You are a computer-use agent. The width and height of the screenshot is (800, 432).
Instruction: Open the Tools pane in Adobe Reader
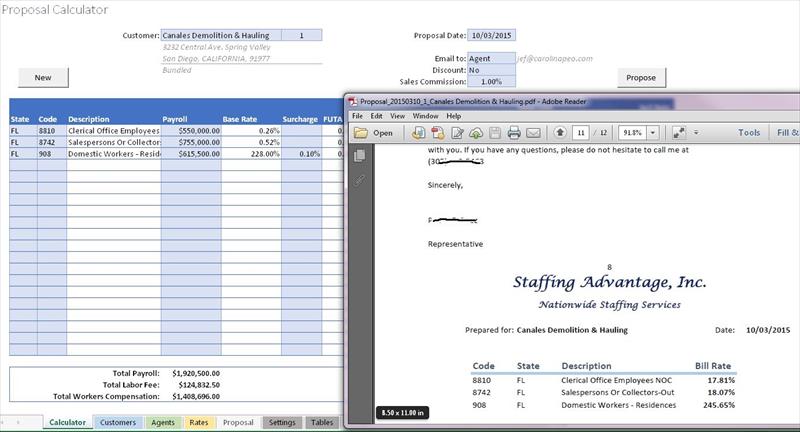coord(749,133)
